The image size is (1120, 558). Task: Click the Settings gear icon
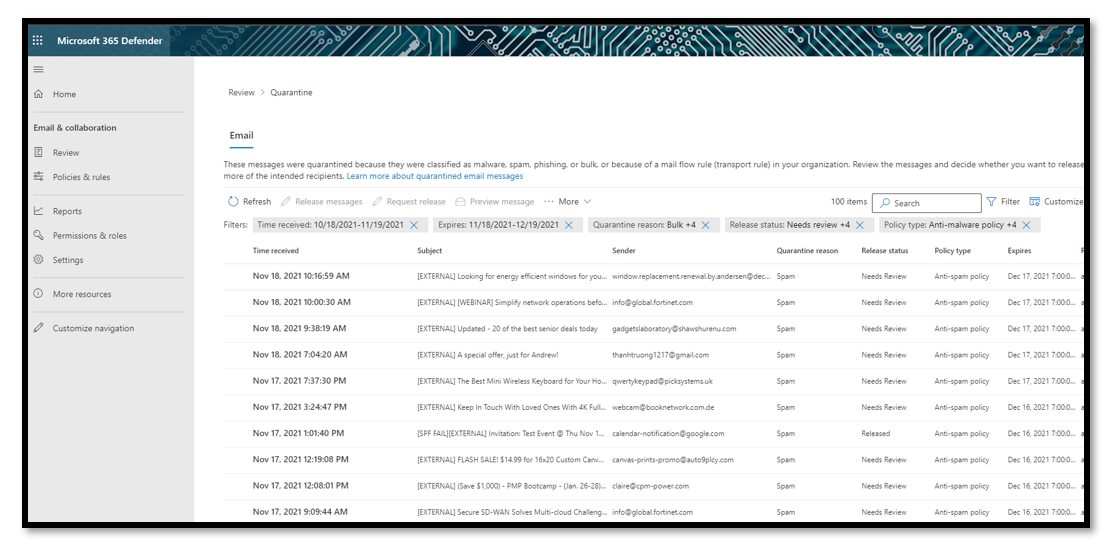coord(39,259)
